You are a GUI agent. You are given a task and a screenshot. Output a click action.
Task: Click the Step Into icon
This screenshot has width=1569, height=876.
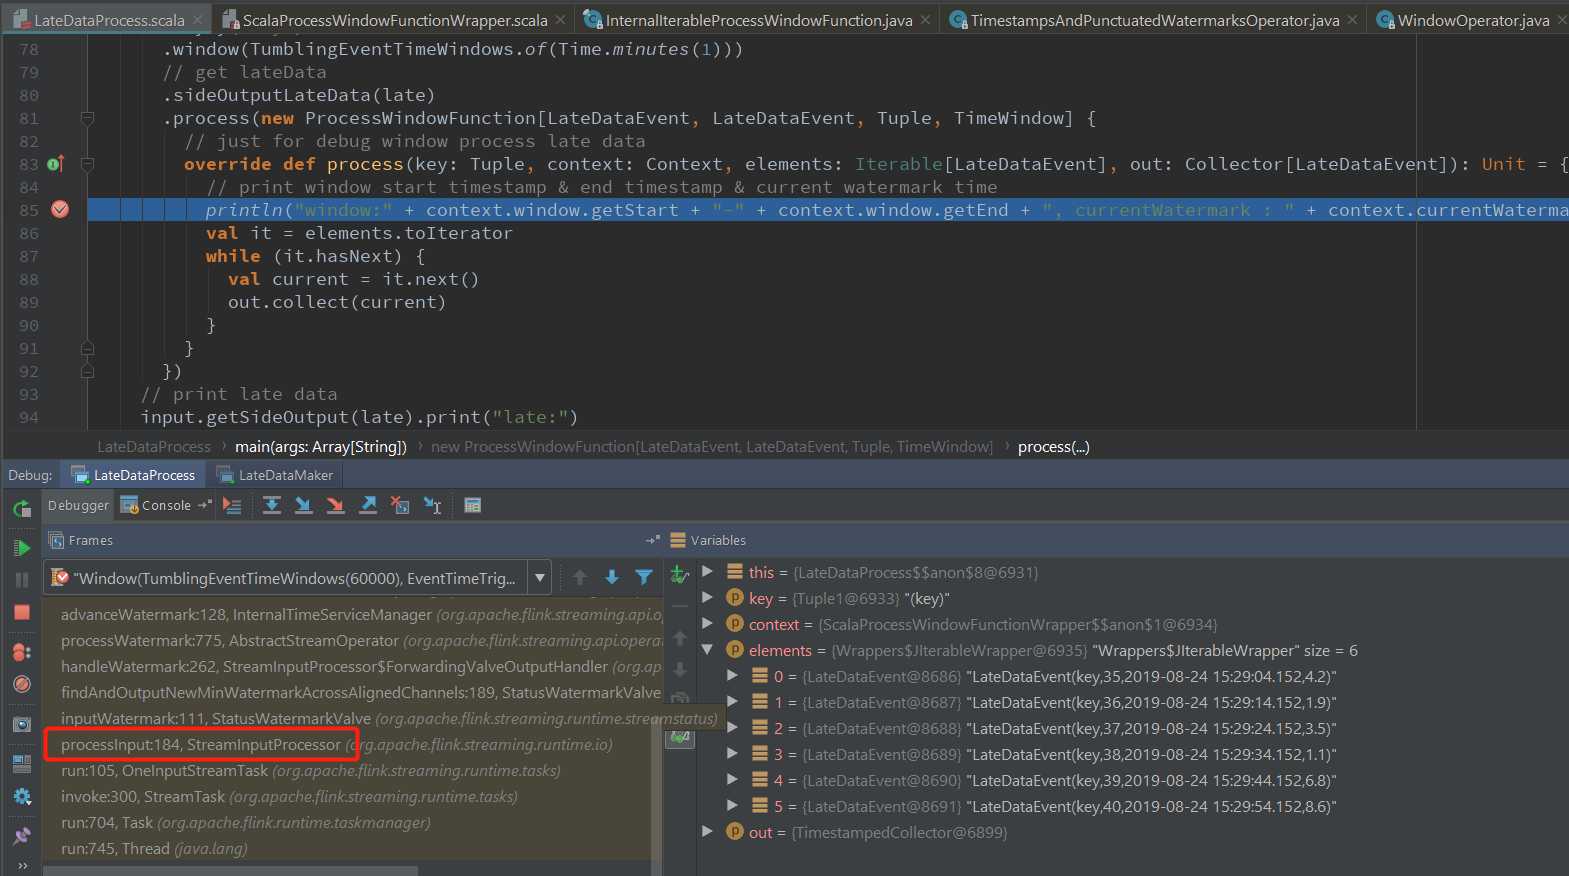click(x=304, y=505)
